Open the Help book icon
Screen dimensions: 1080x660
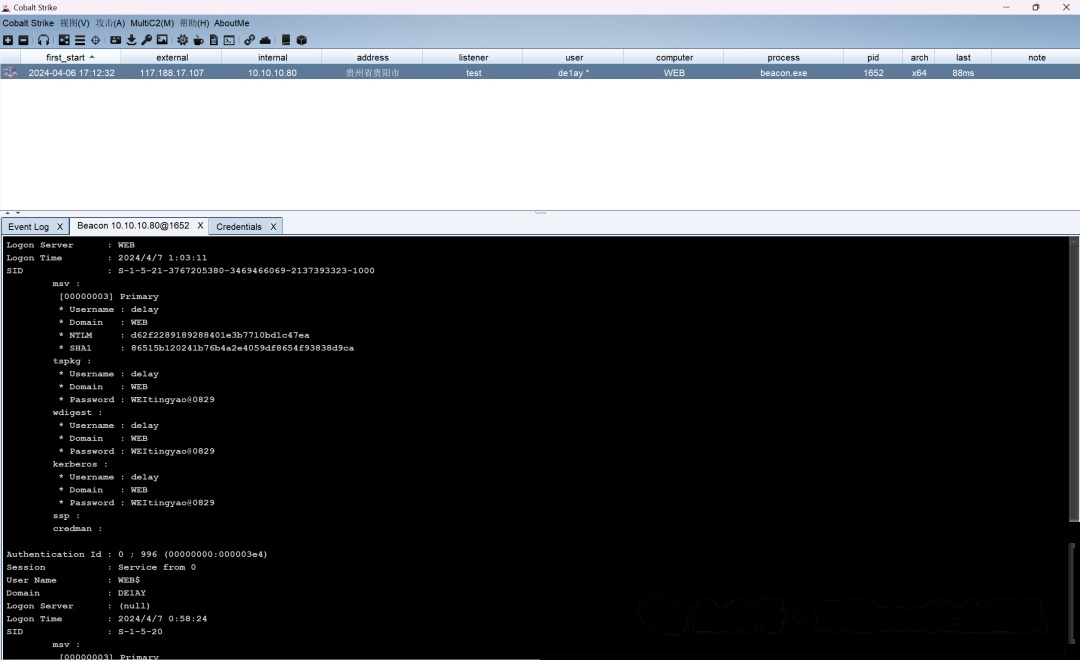(286, 40)
